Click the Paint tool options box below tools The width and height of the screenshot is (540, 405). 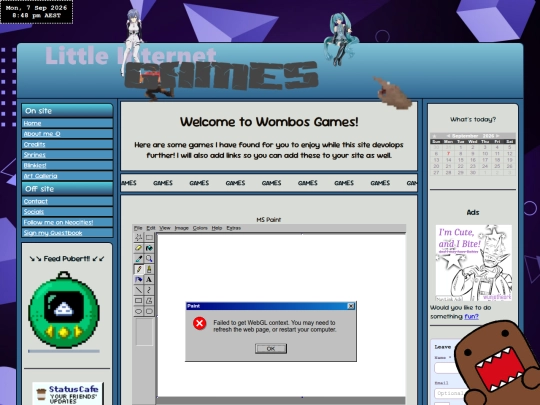[144, 332]
